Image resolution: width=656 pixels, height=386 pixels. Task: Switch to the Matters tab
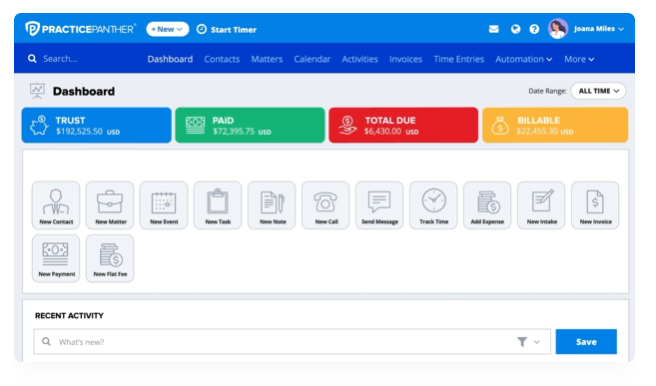267,59
